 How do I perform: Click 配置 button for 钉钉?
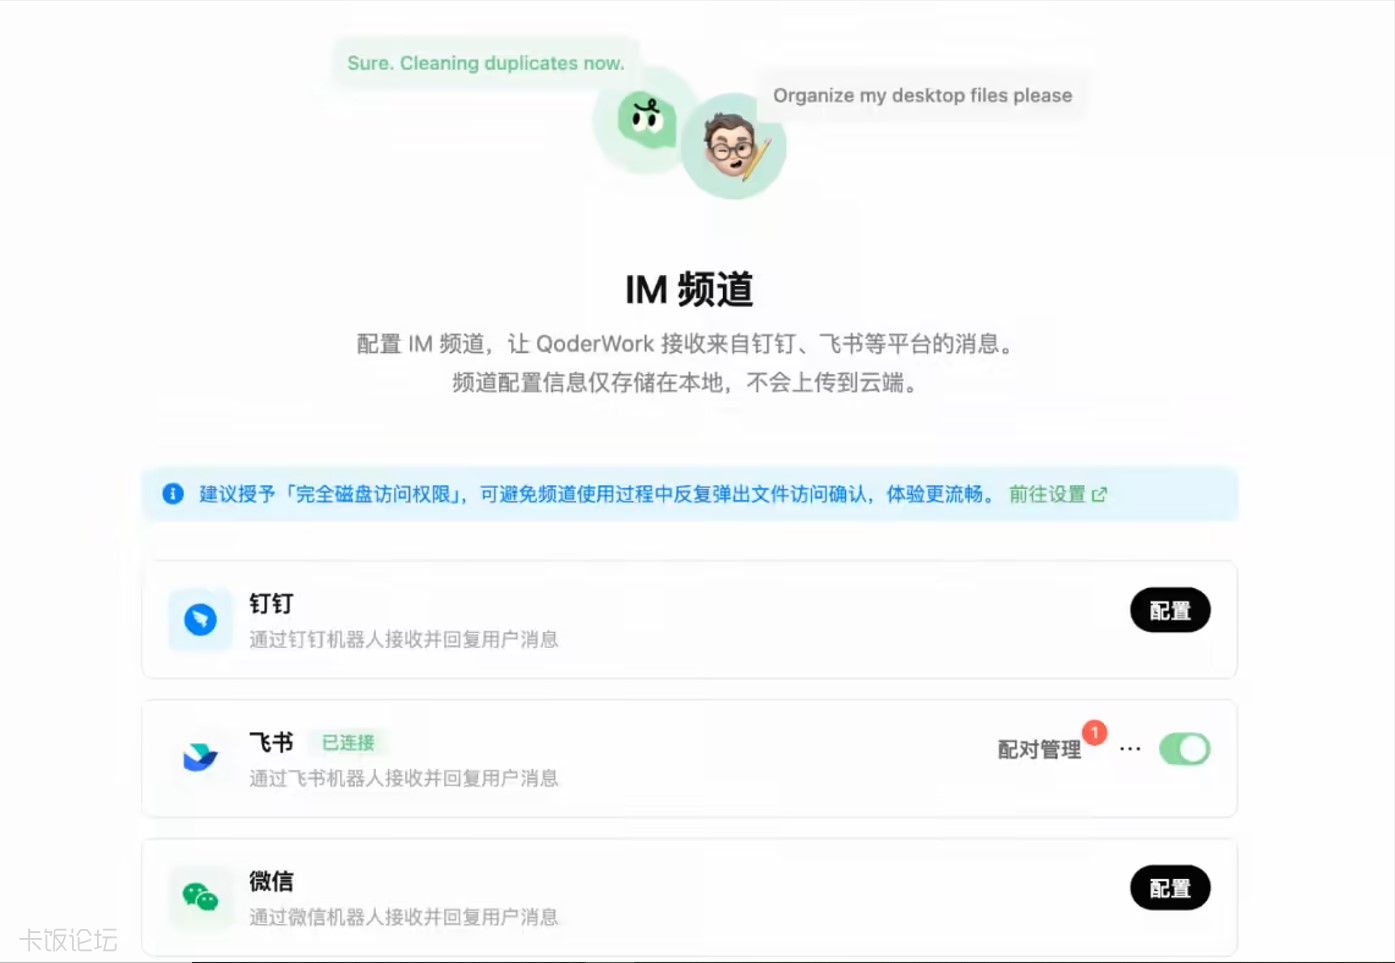[1170, 610]
